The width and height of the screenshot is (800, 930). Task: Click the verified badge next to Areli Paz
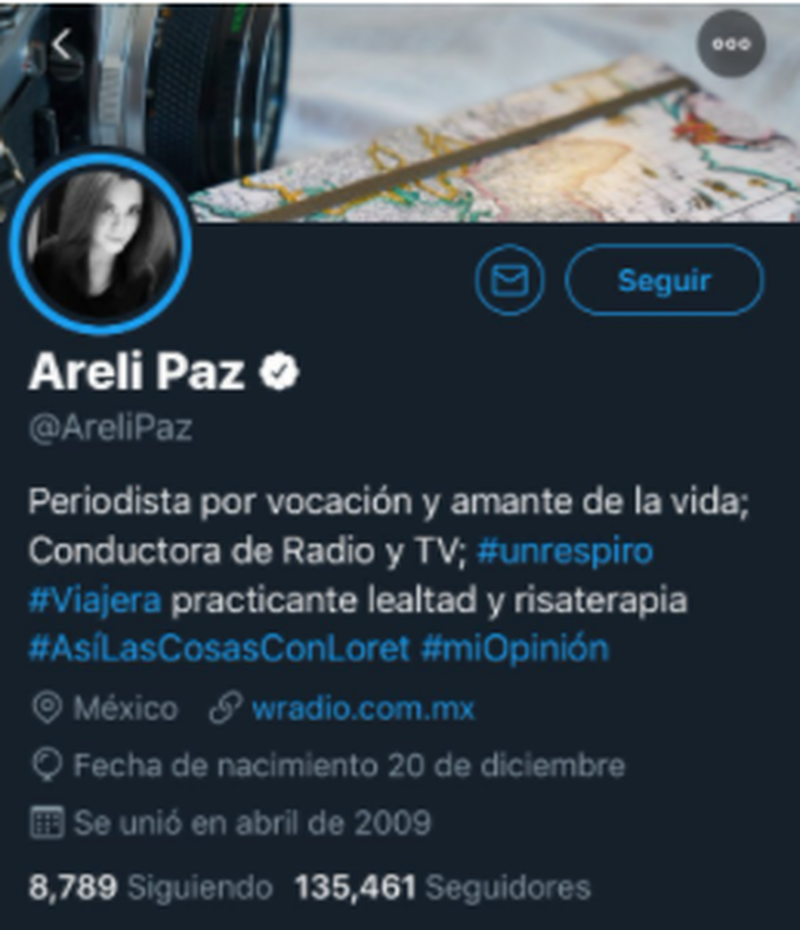[280, 372]
